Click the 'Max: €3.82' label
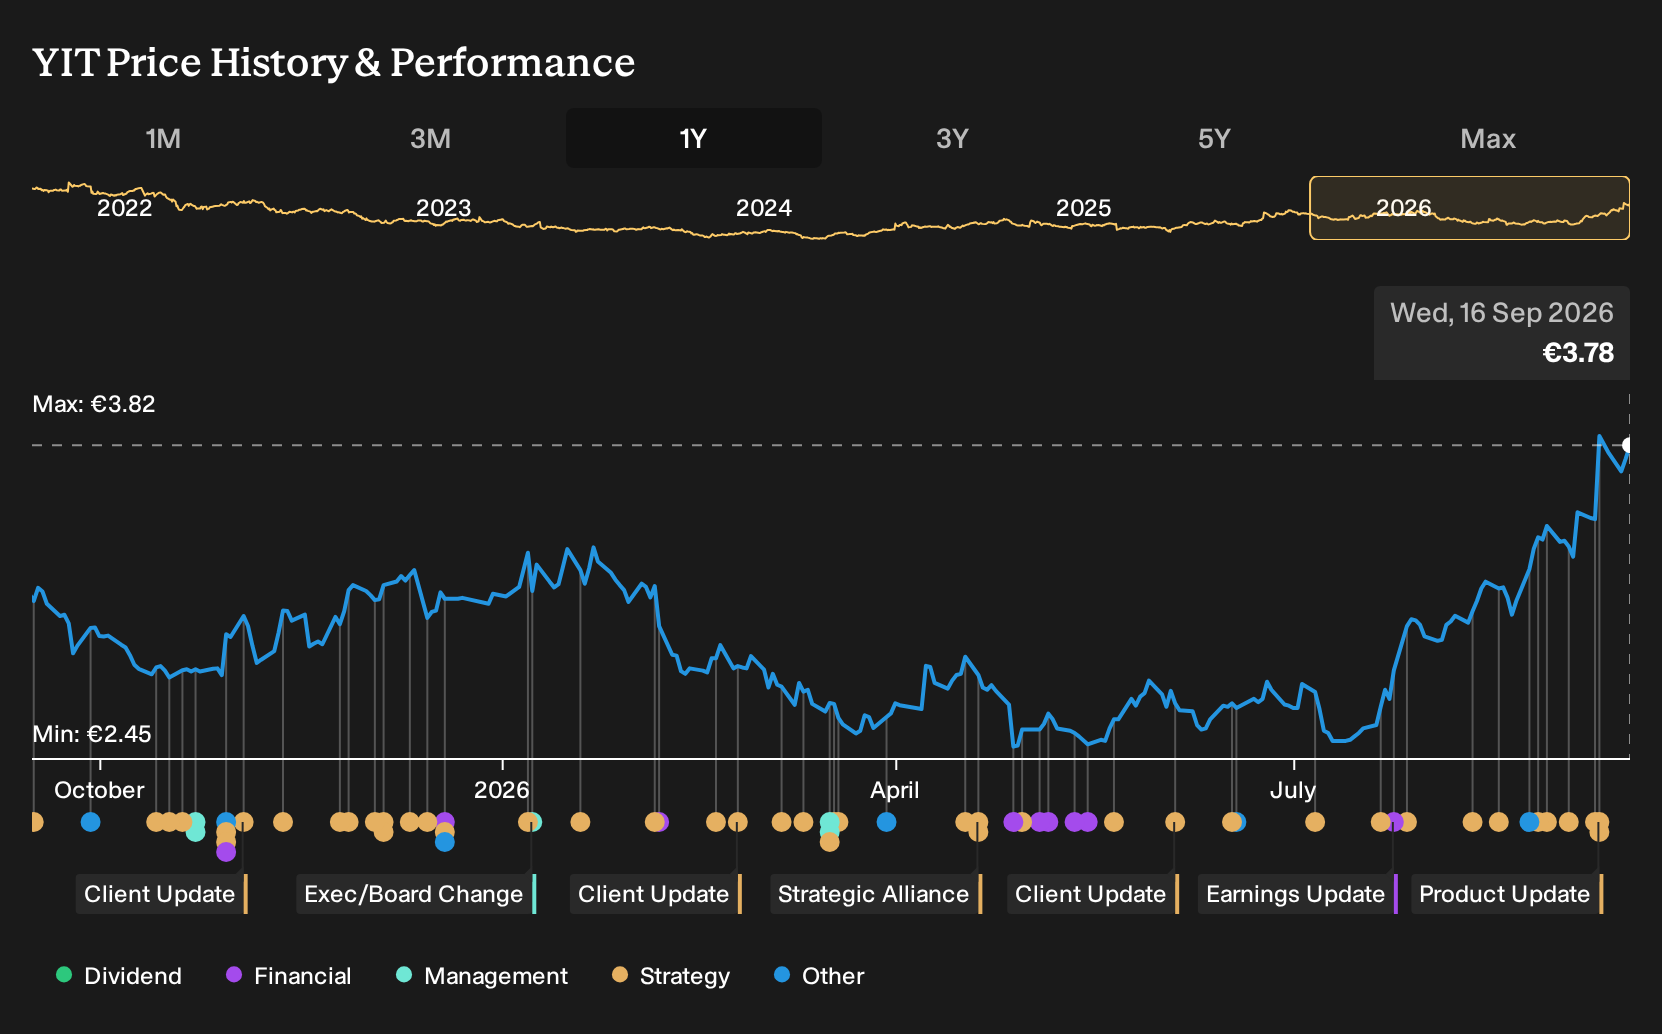The width and height of the screenshot is (1662, 1034). [94, 404]
